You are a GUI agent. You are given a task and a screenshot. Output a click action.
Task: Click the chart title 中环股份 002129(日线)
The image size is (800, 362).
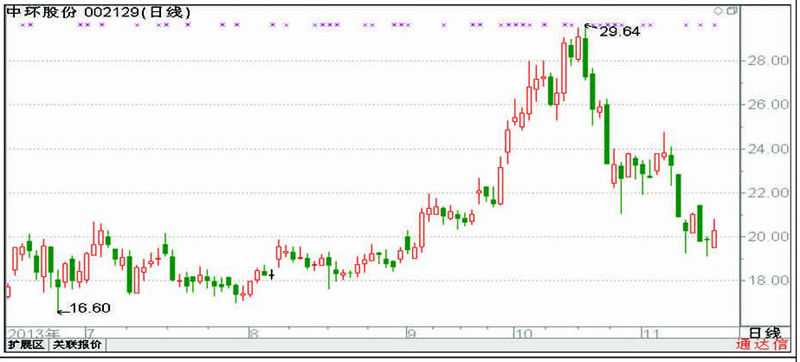99,12
